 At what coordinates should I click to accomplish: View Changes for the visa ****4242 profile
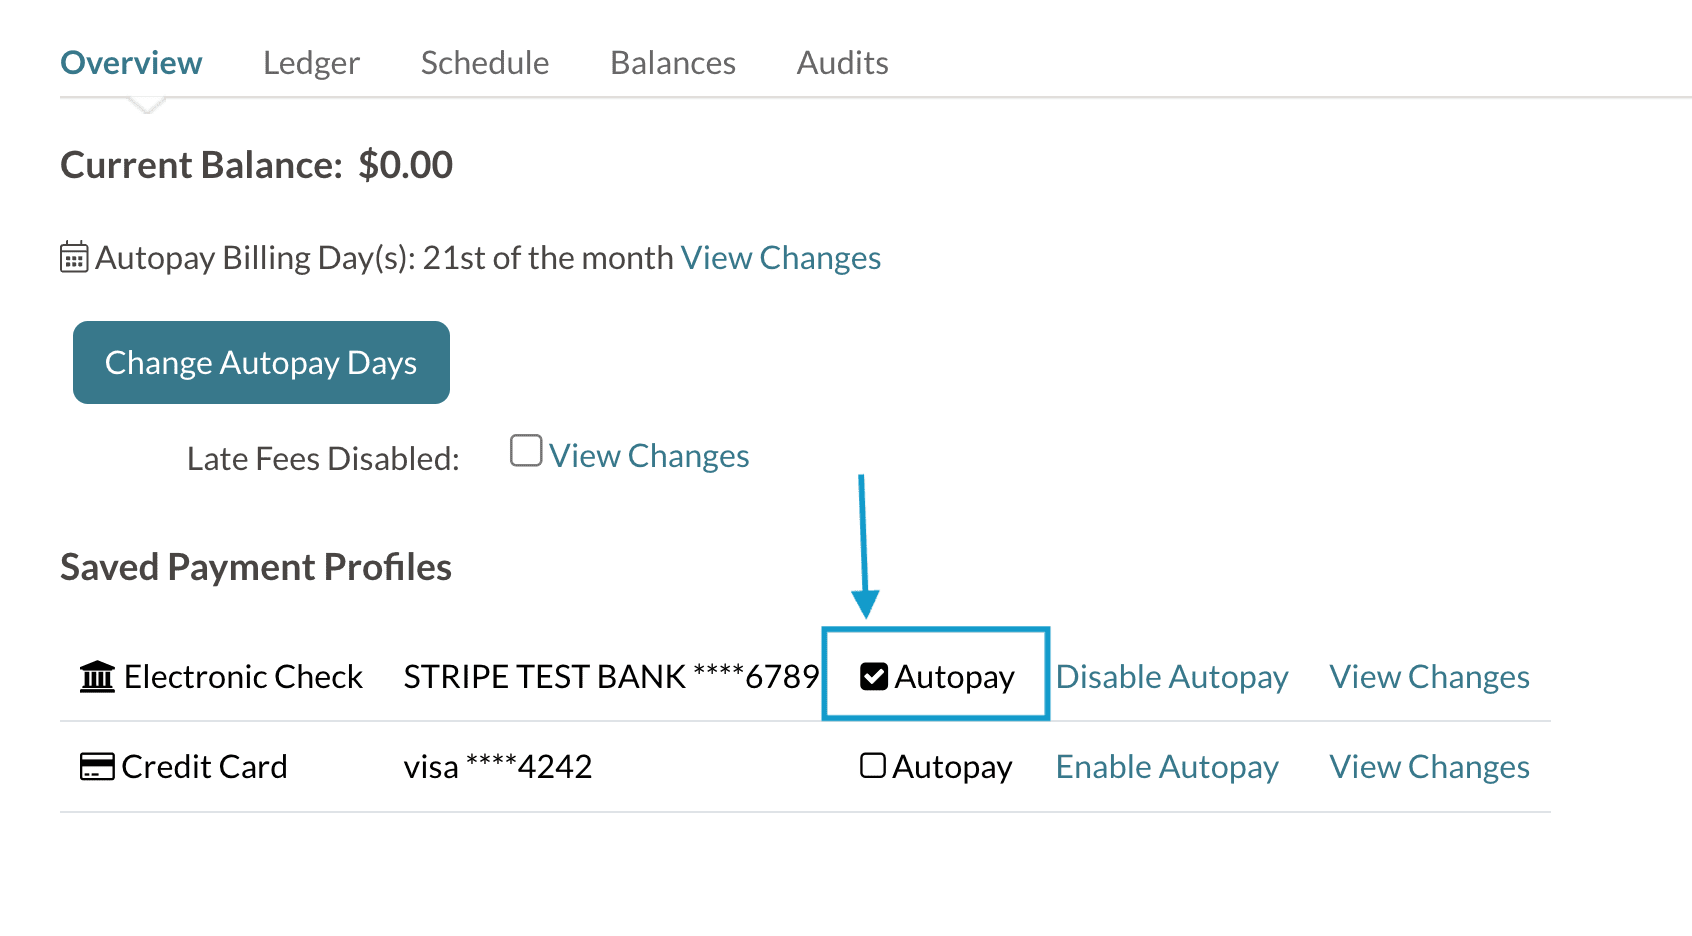tap(1429, 766)
